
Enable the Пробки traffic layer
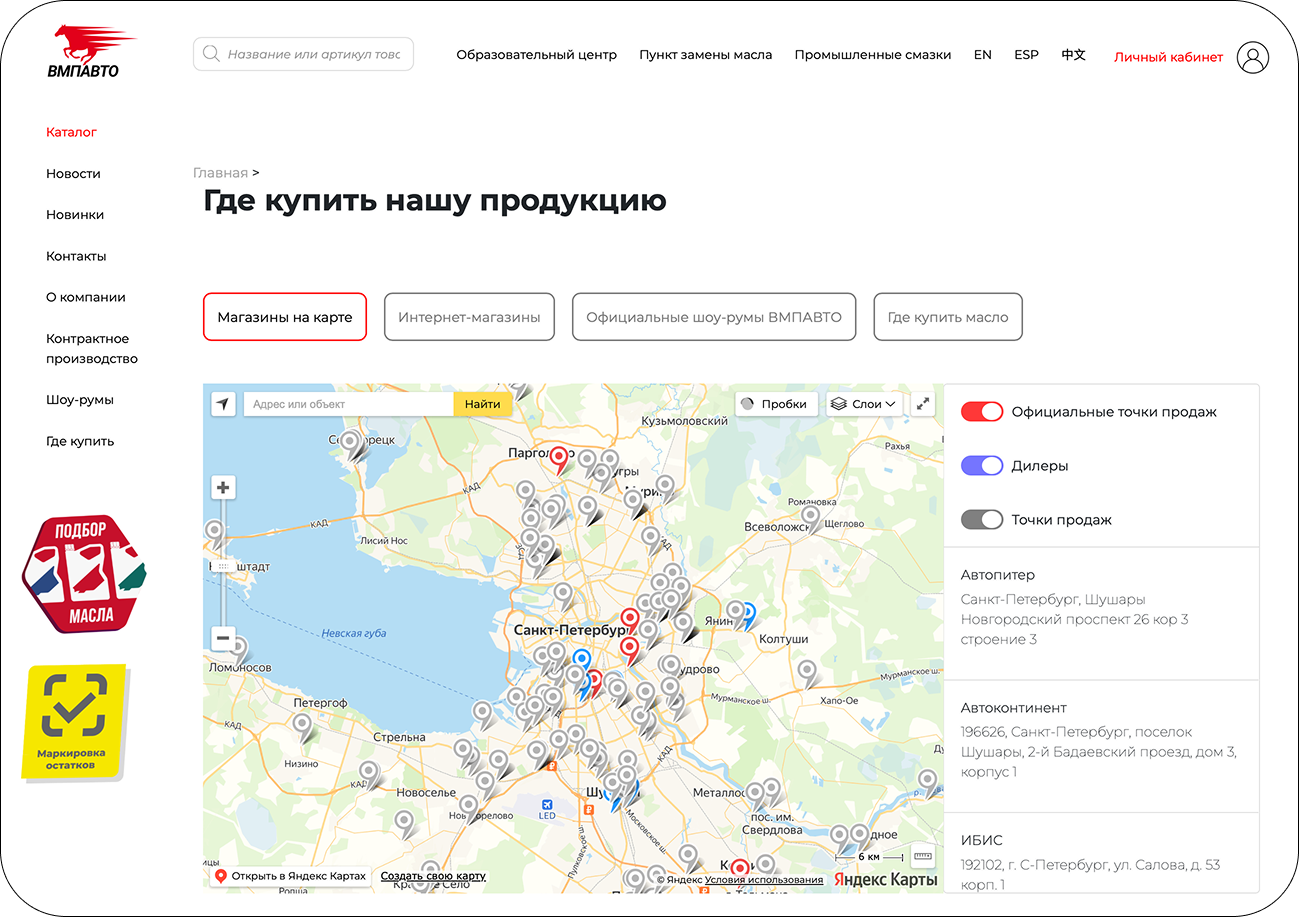[x=776, y=404]
